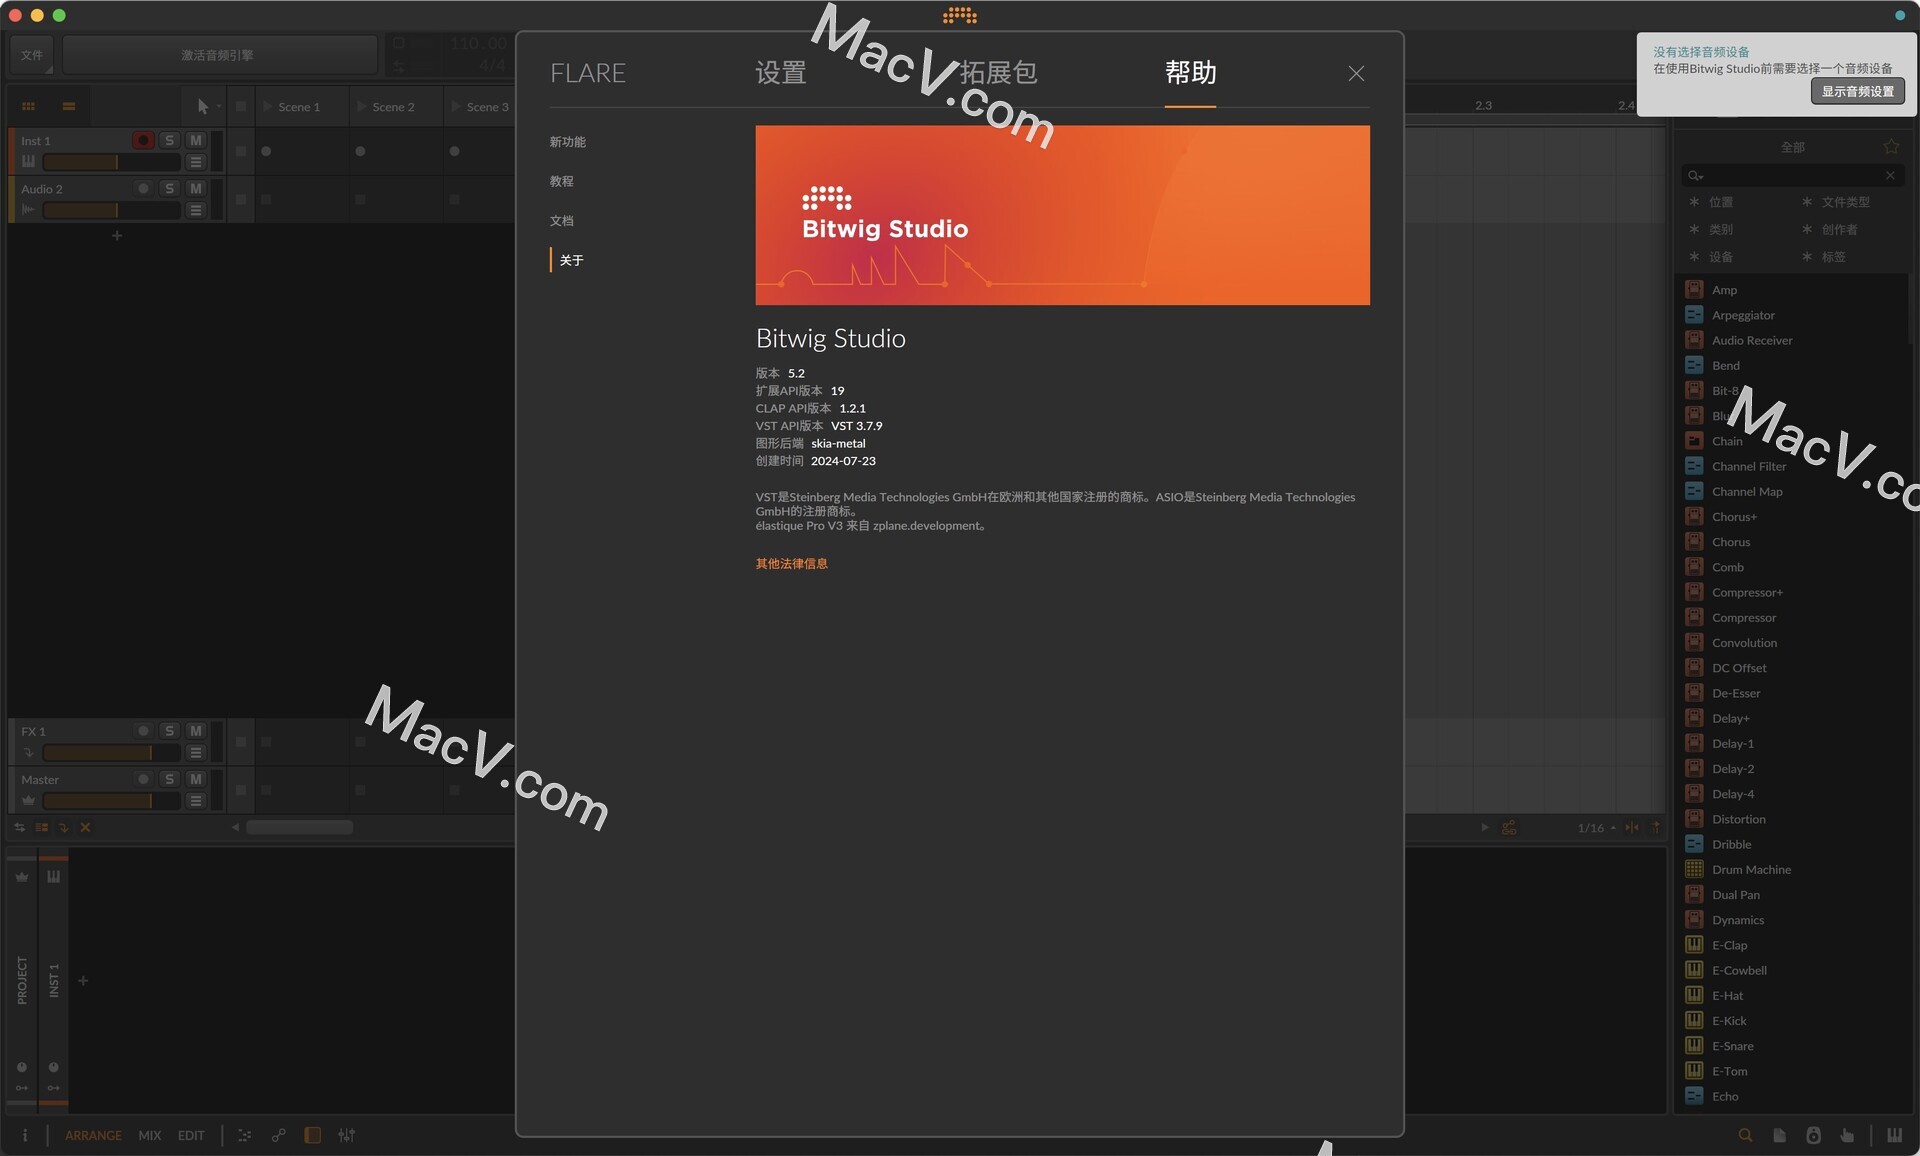Arm record on Audio 2 track
This screenshot has width=1920, height=1156.
point(143,188)
